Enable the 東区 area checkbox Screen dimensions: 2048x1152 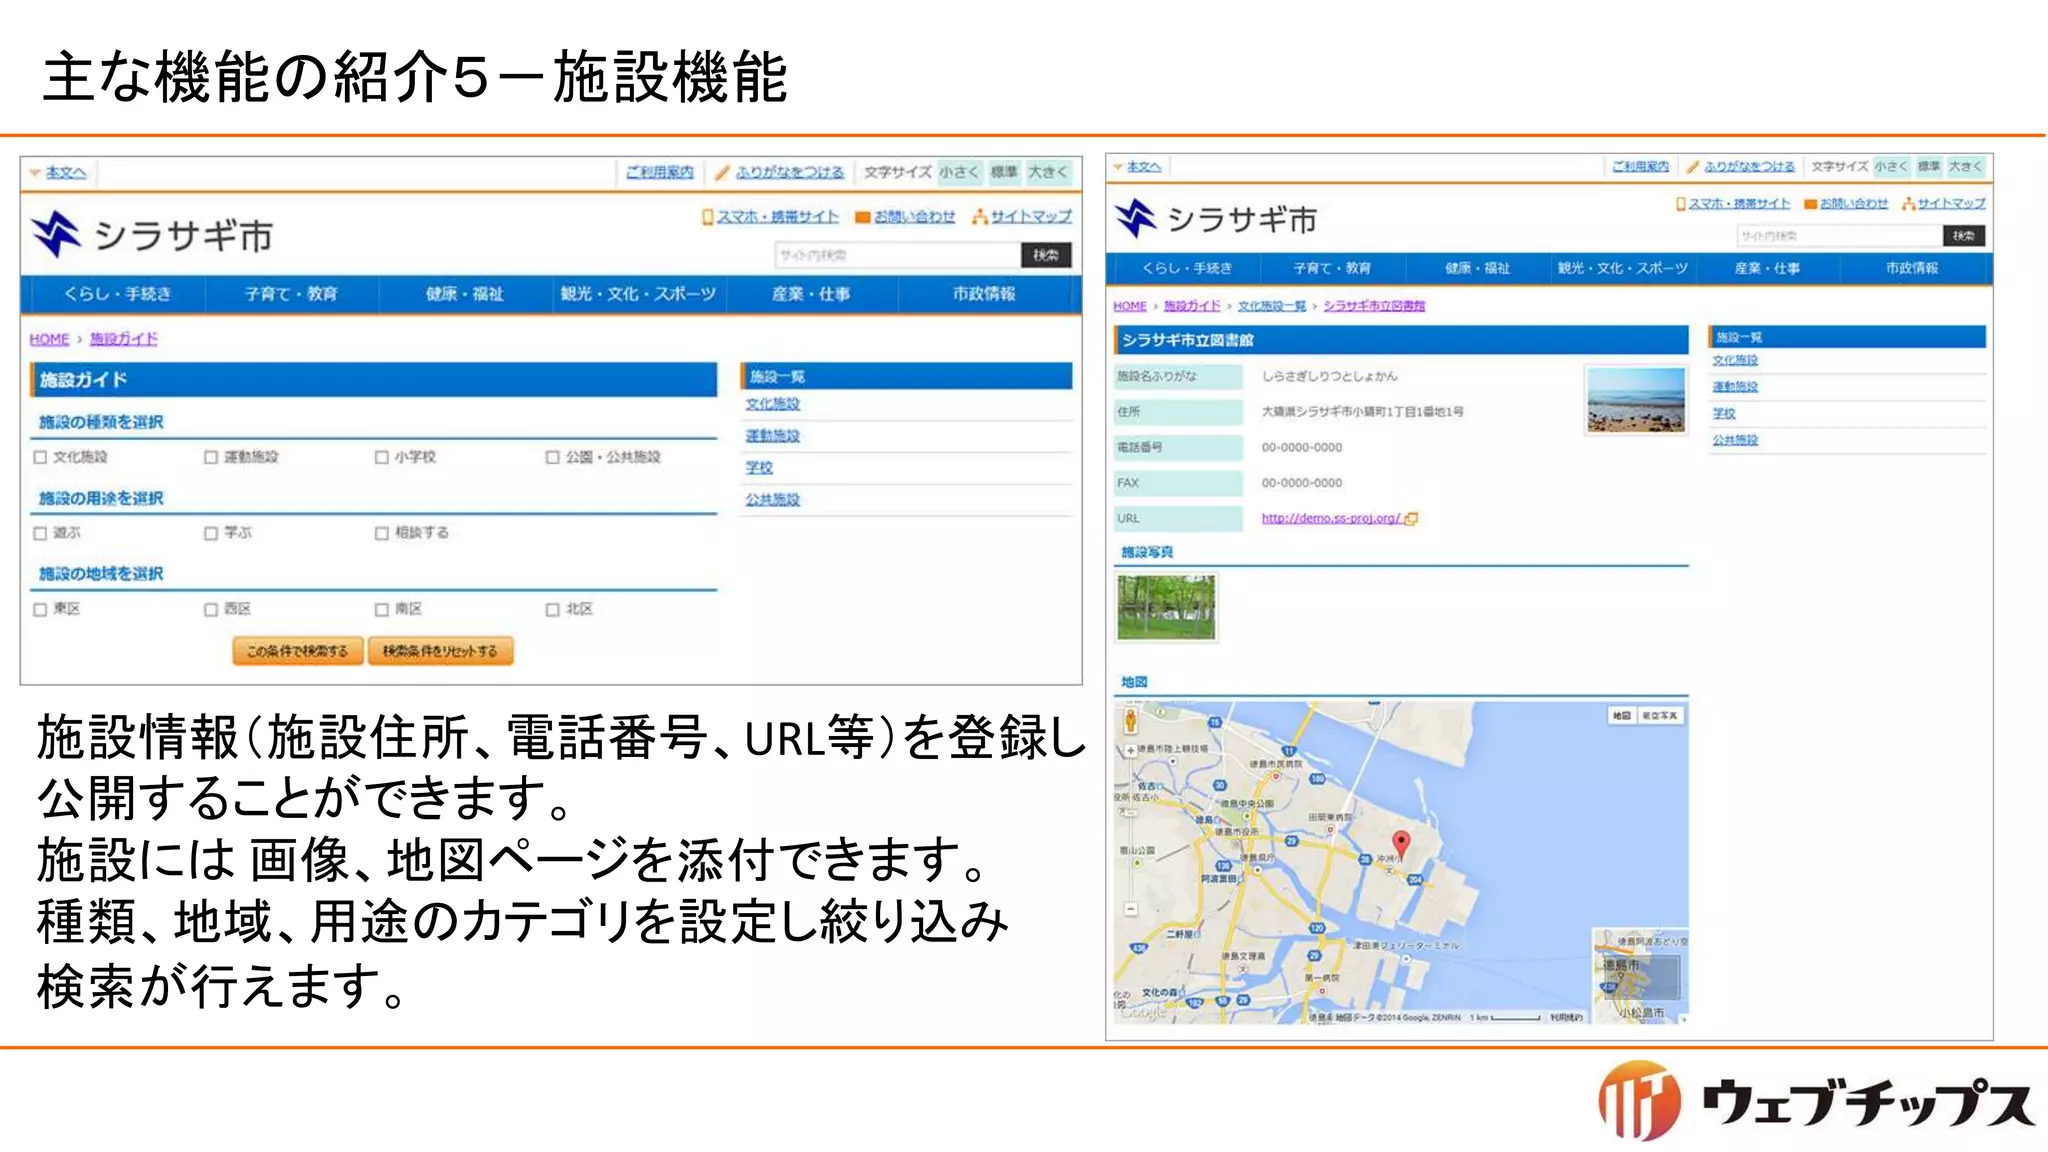coord(41,609)
